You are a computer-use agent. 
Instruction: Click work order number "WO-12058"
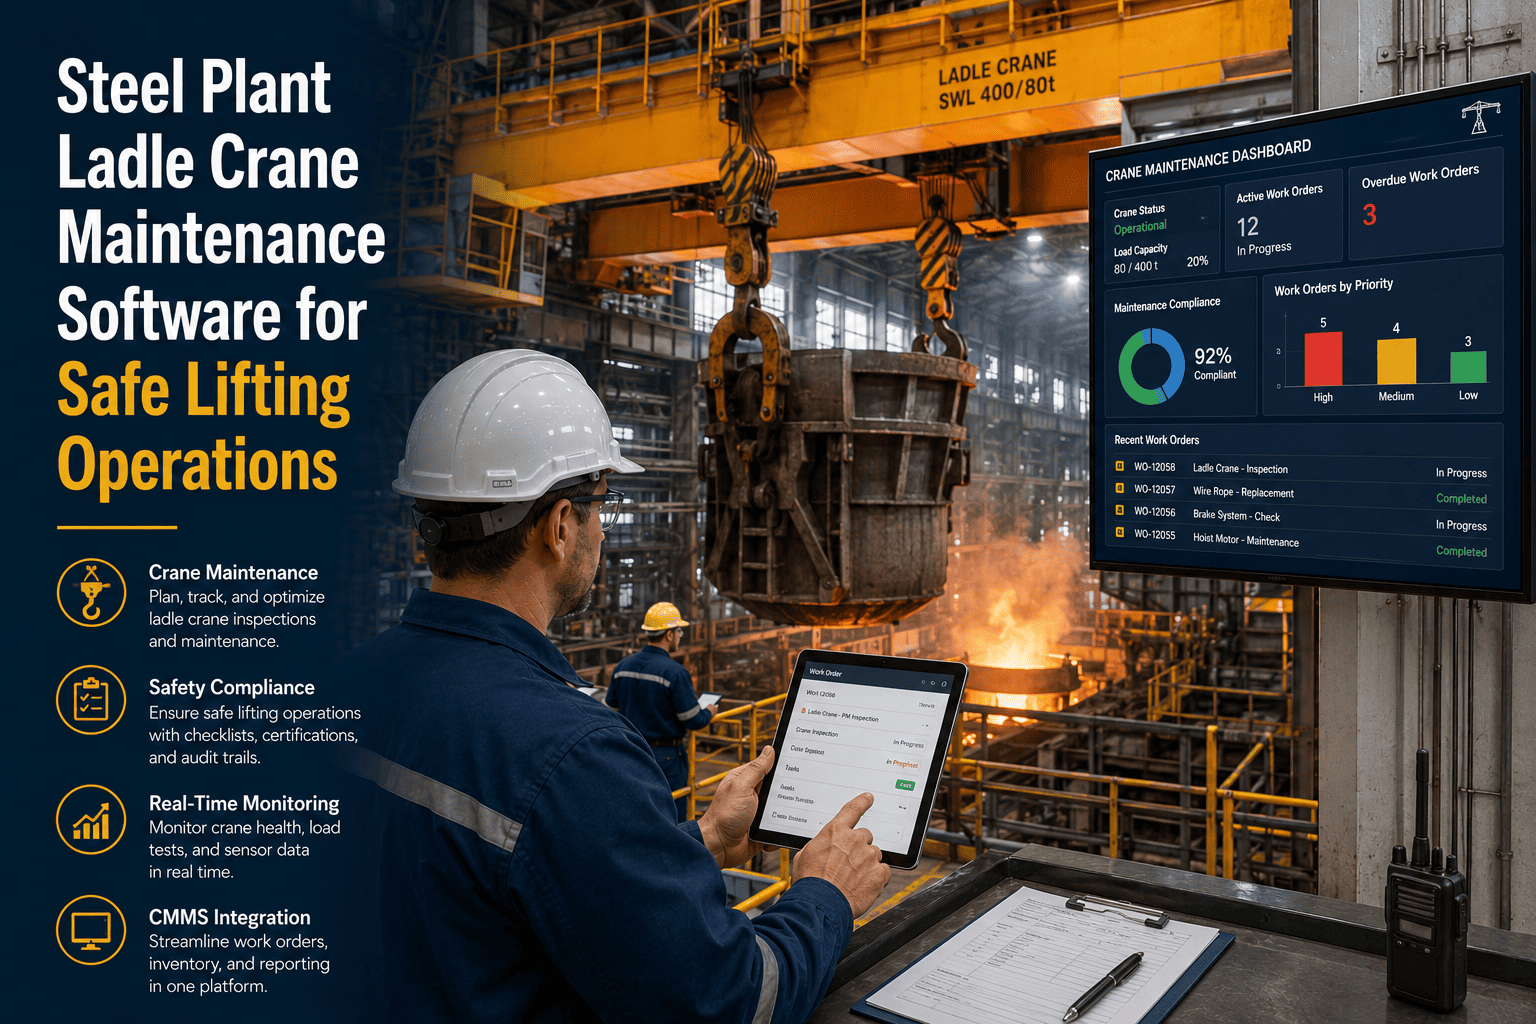pyautogui.click(x=1154, y=467)
